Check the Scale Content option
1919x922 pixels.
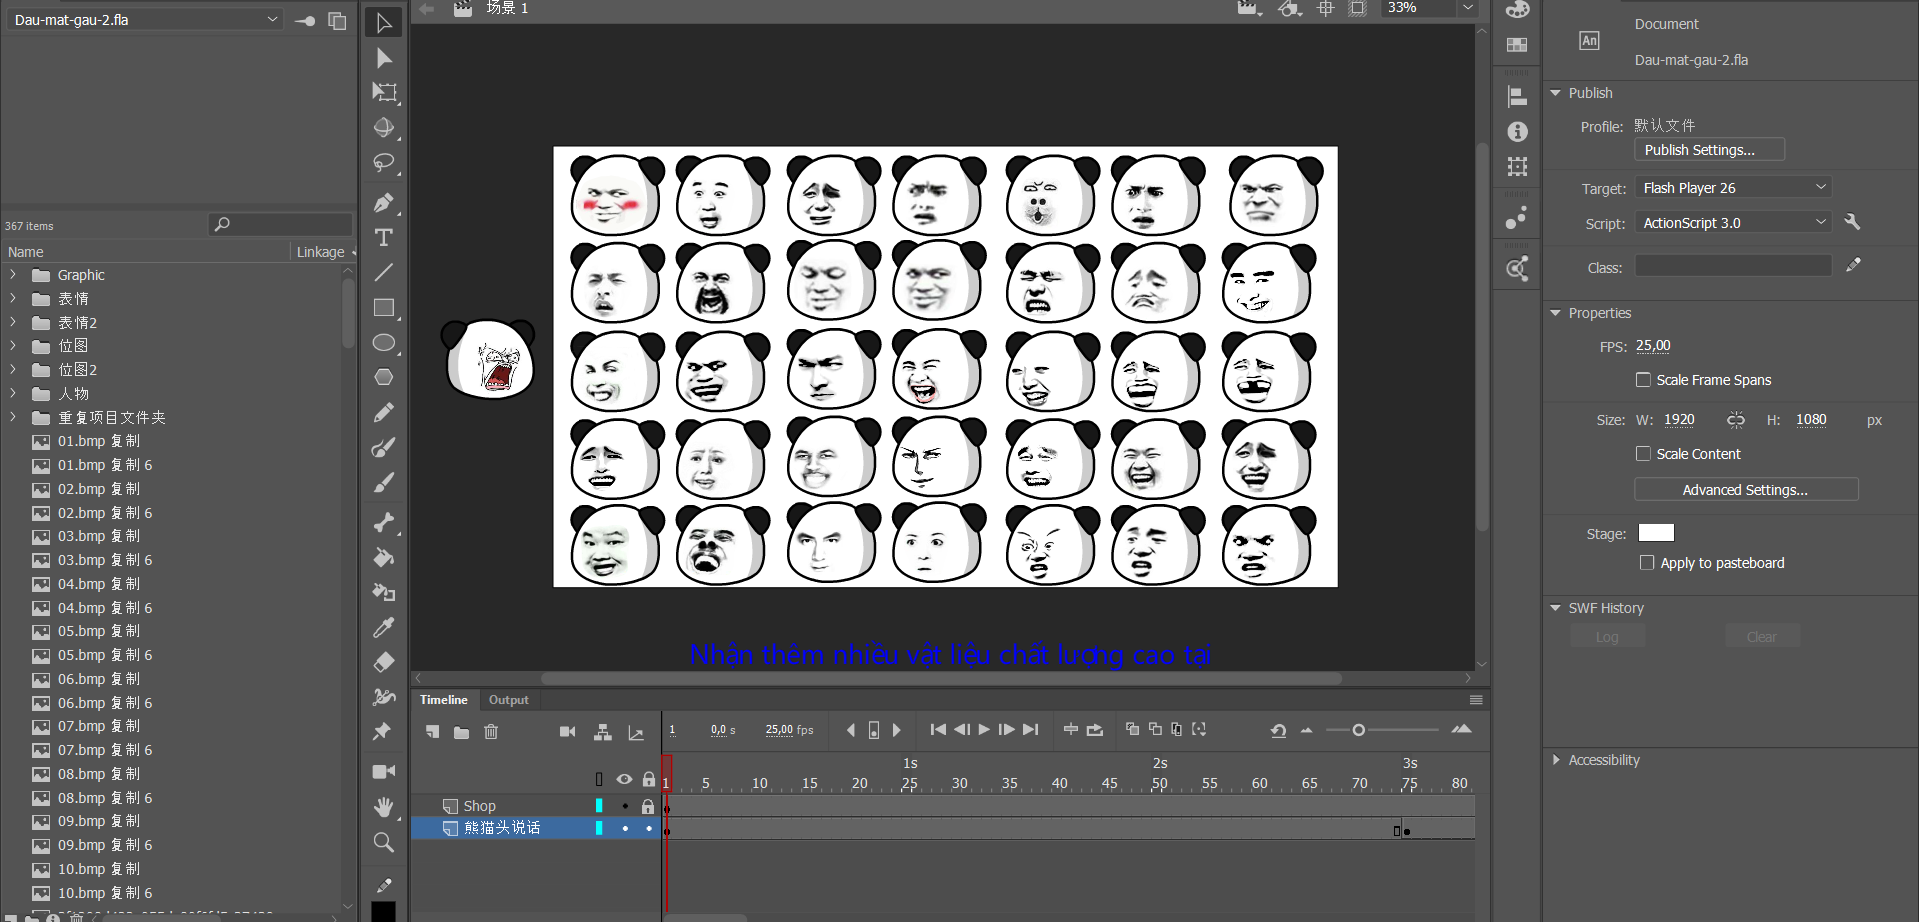tap(1643, 454)
